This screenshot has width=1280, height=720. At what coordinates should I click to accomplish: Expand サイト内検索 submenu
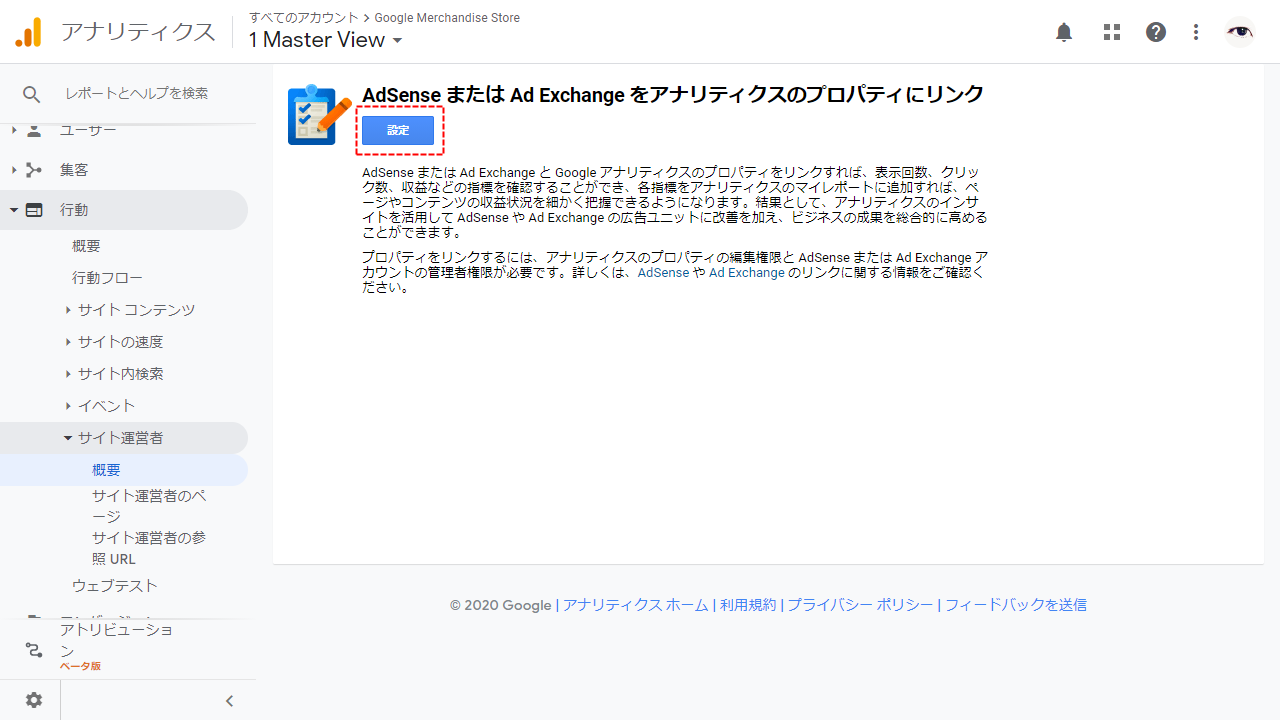pos(68,374)
